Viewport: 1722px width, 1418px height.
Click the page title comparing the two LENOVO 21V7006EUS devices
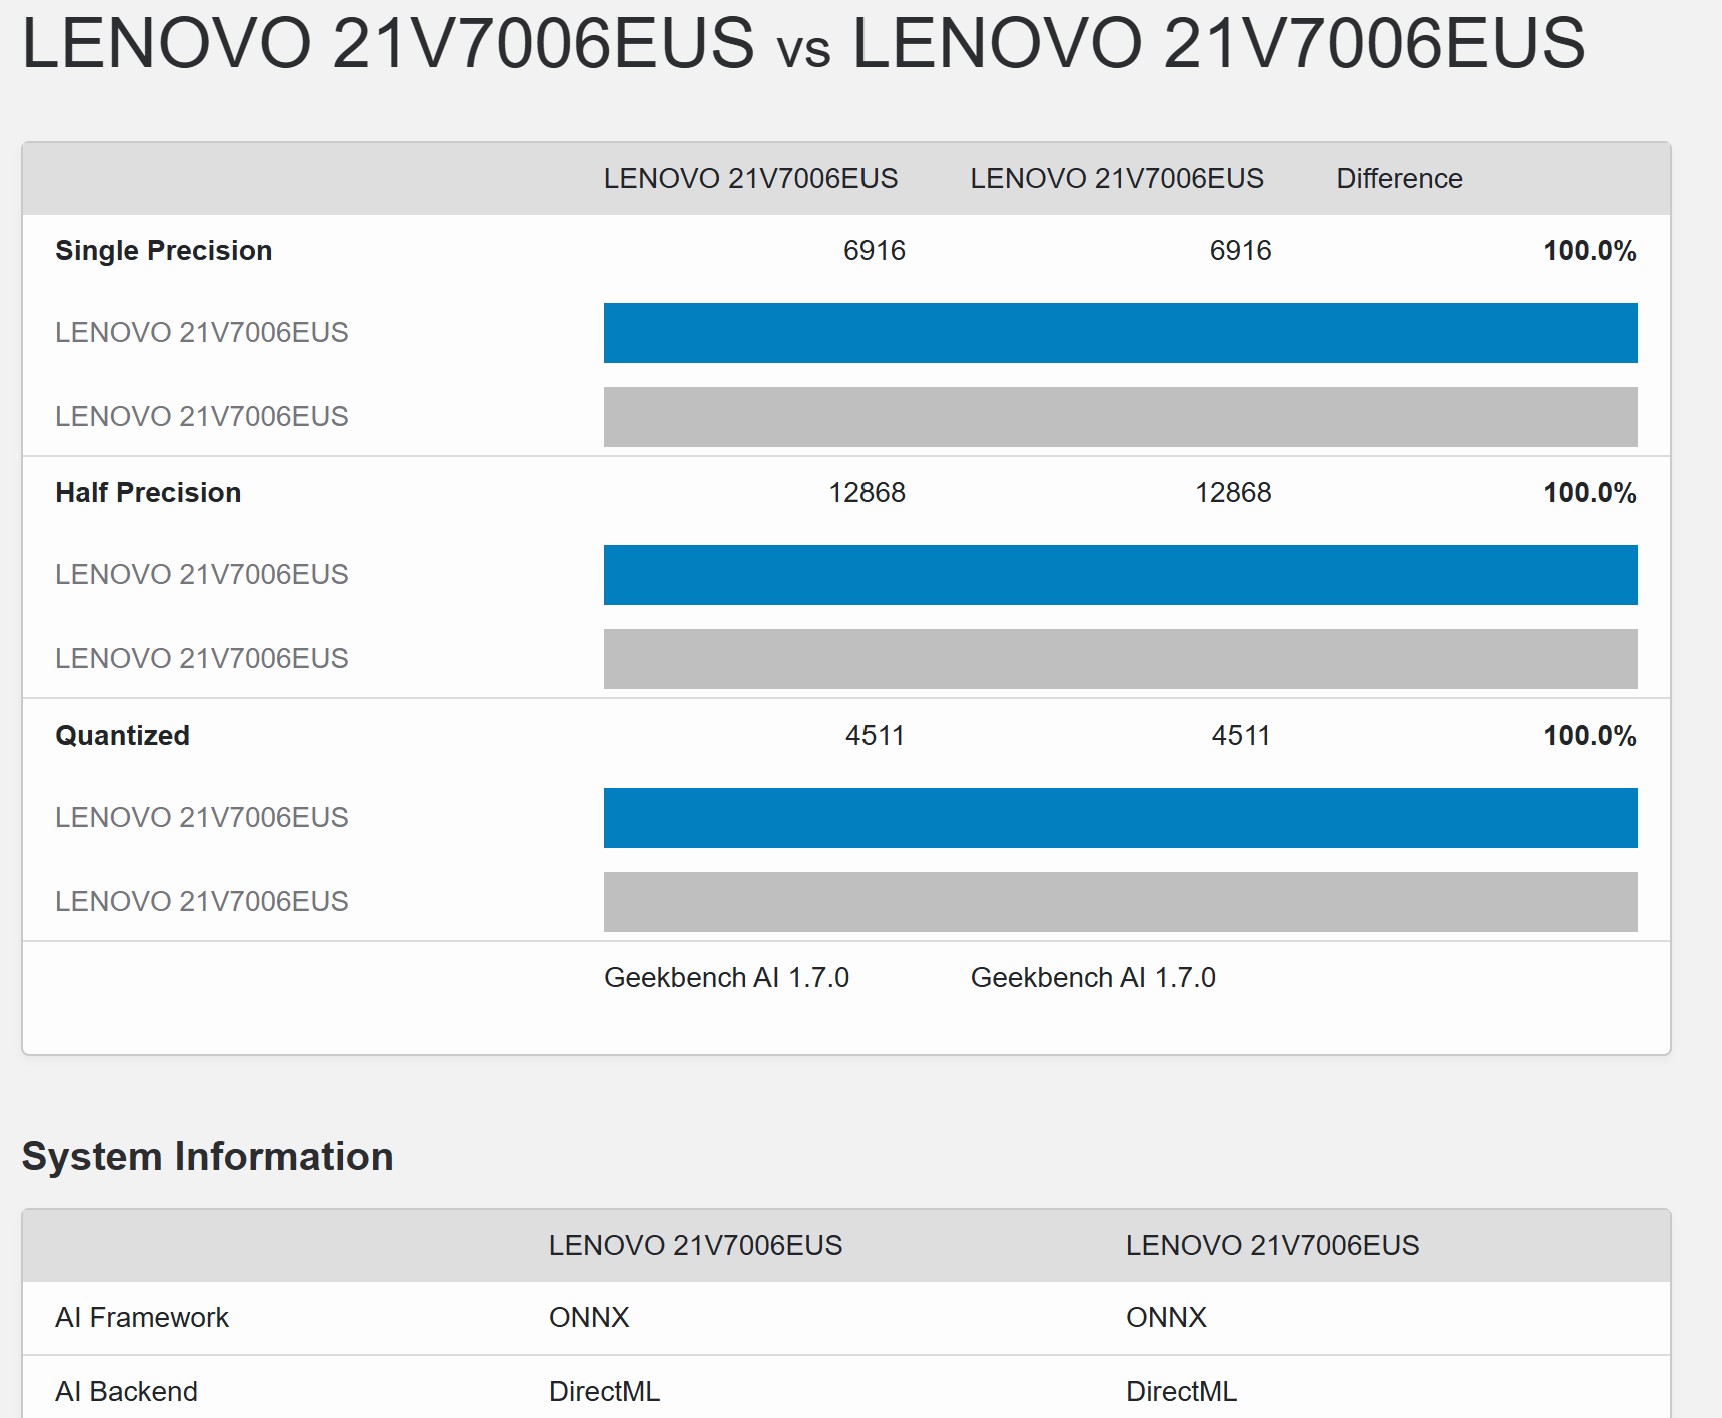pos(803,43)
